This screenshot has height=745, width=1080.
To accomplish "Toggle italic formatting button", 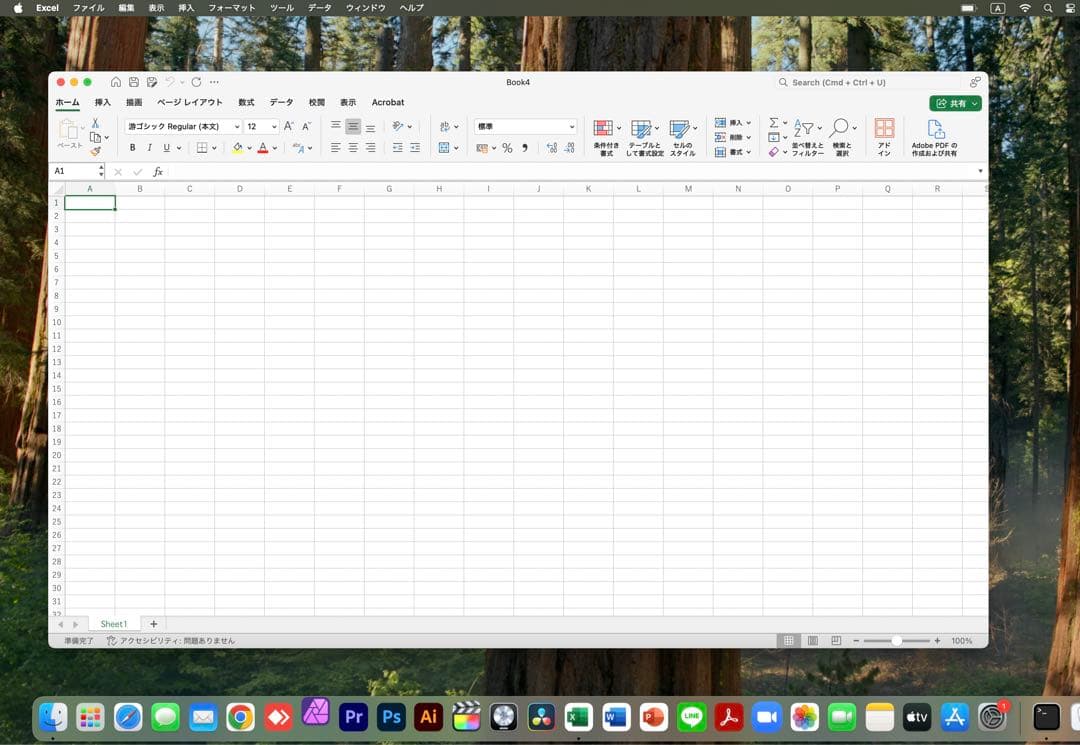I will point(149,148).
